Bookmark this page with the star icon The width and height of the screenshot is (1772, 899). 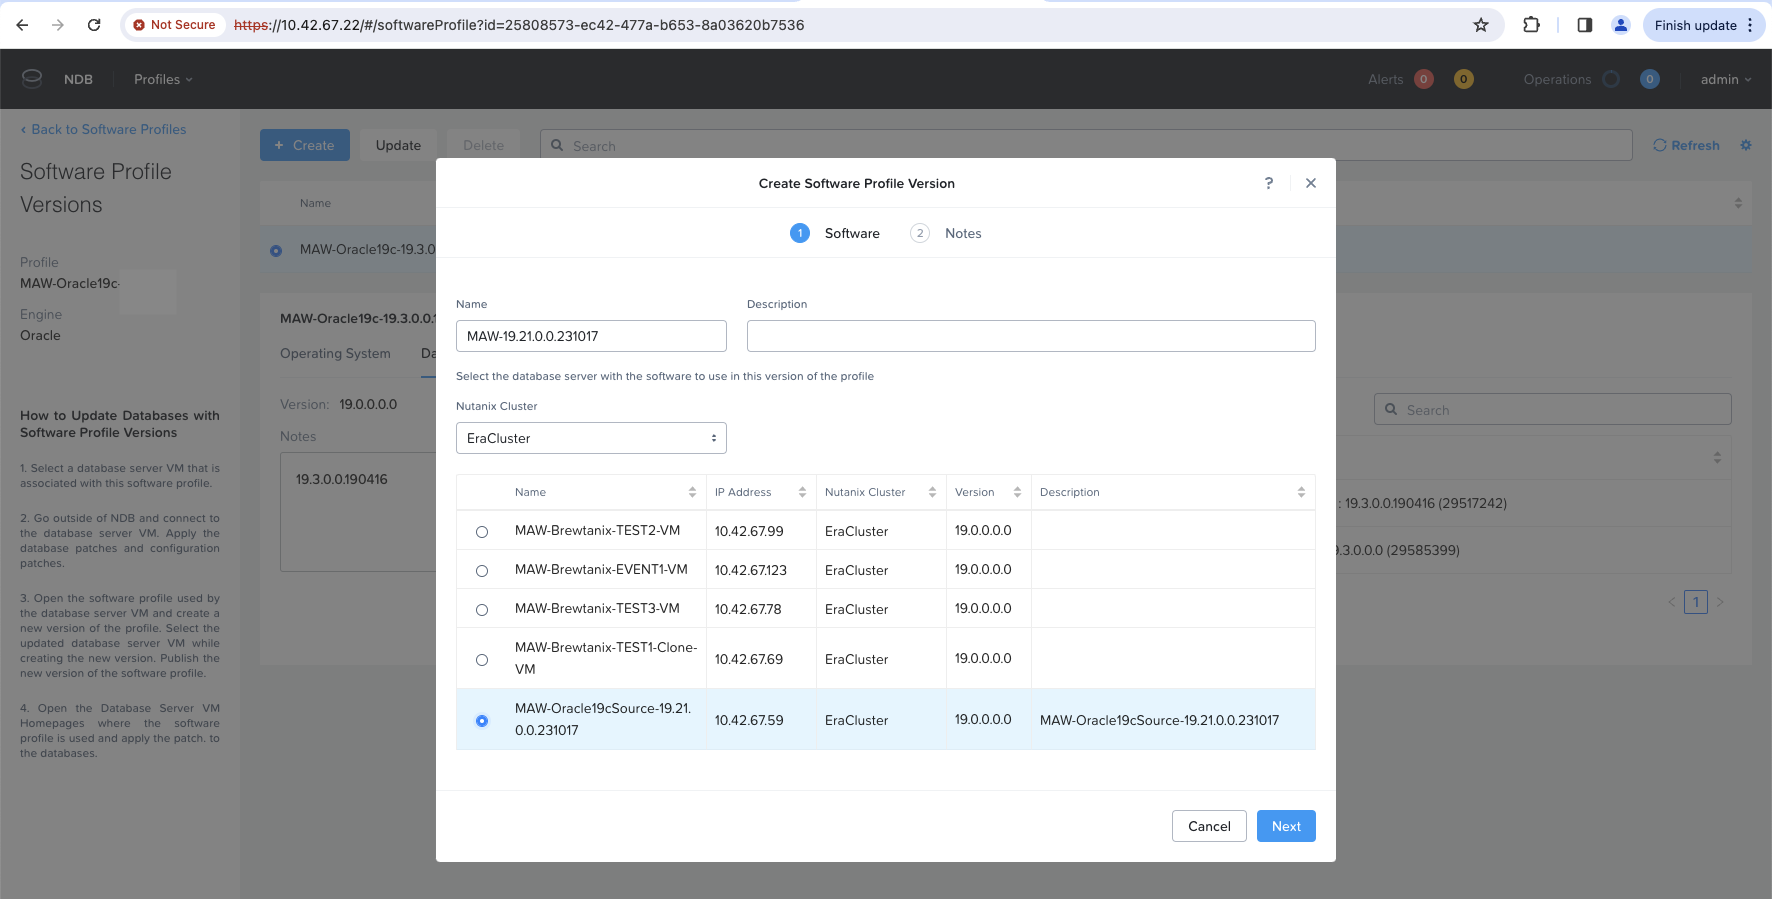tap(1481, 25)
